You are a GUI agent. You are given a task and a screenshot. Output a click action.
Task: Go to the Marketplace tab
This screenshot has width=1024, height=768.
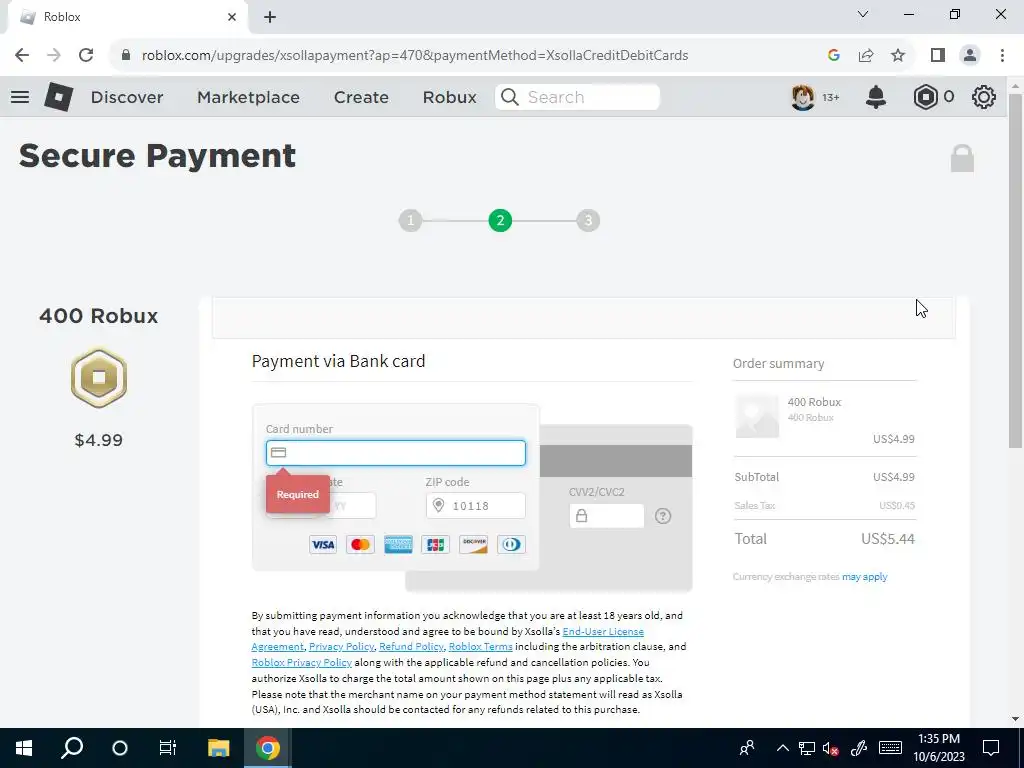248,97
